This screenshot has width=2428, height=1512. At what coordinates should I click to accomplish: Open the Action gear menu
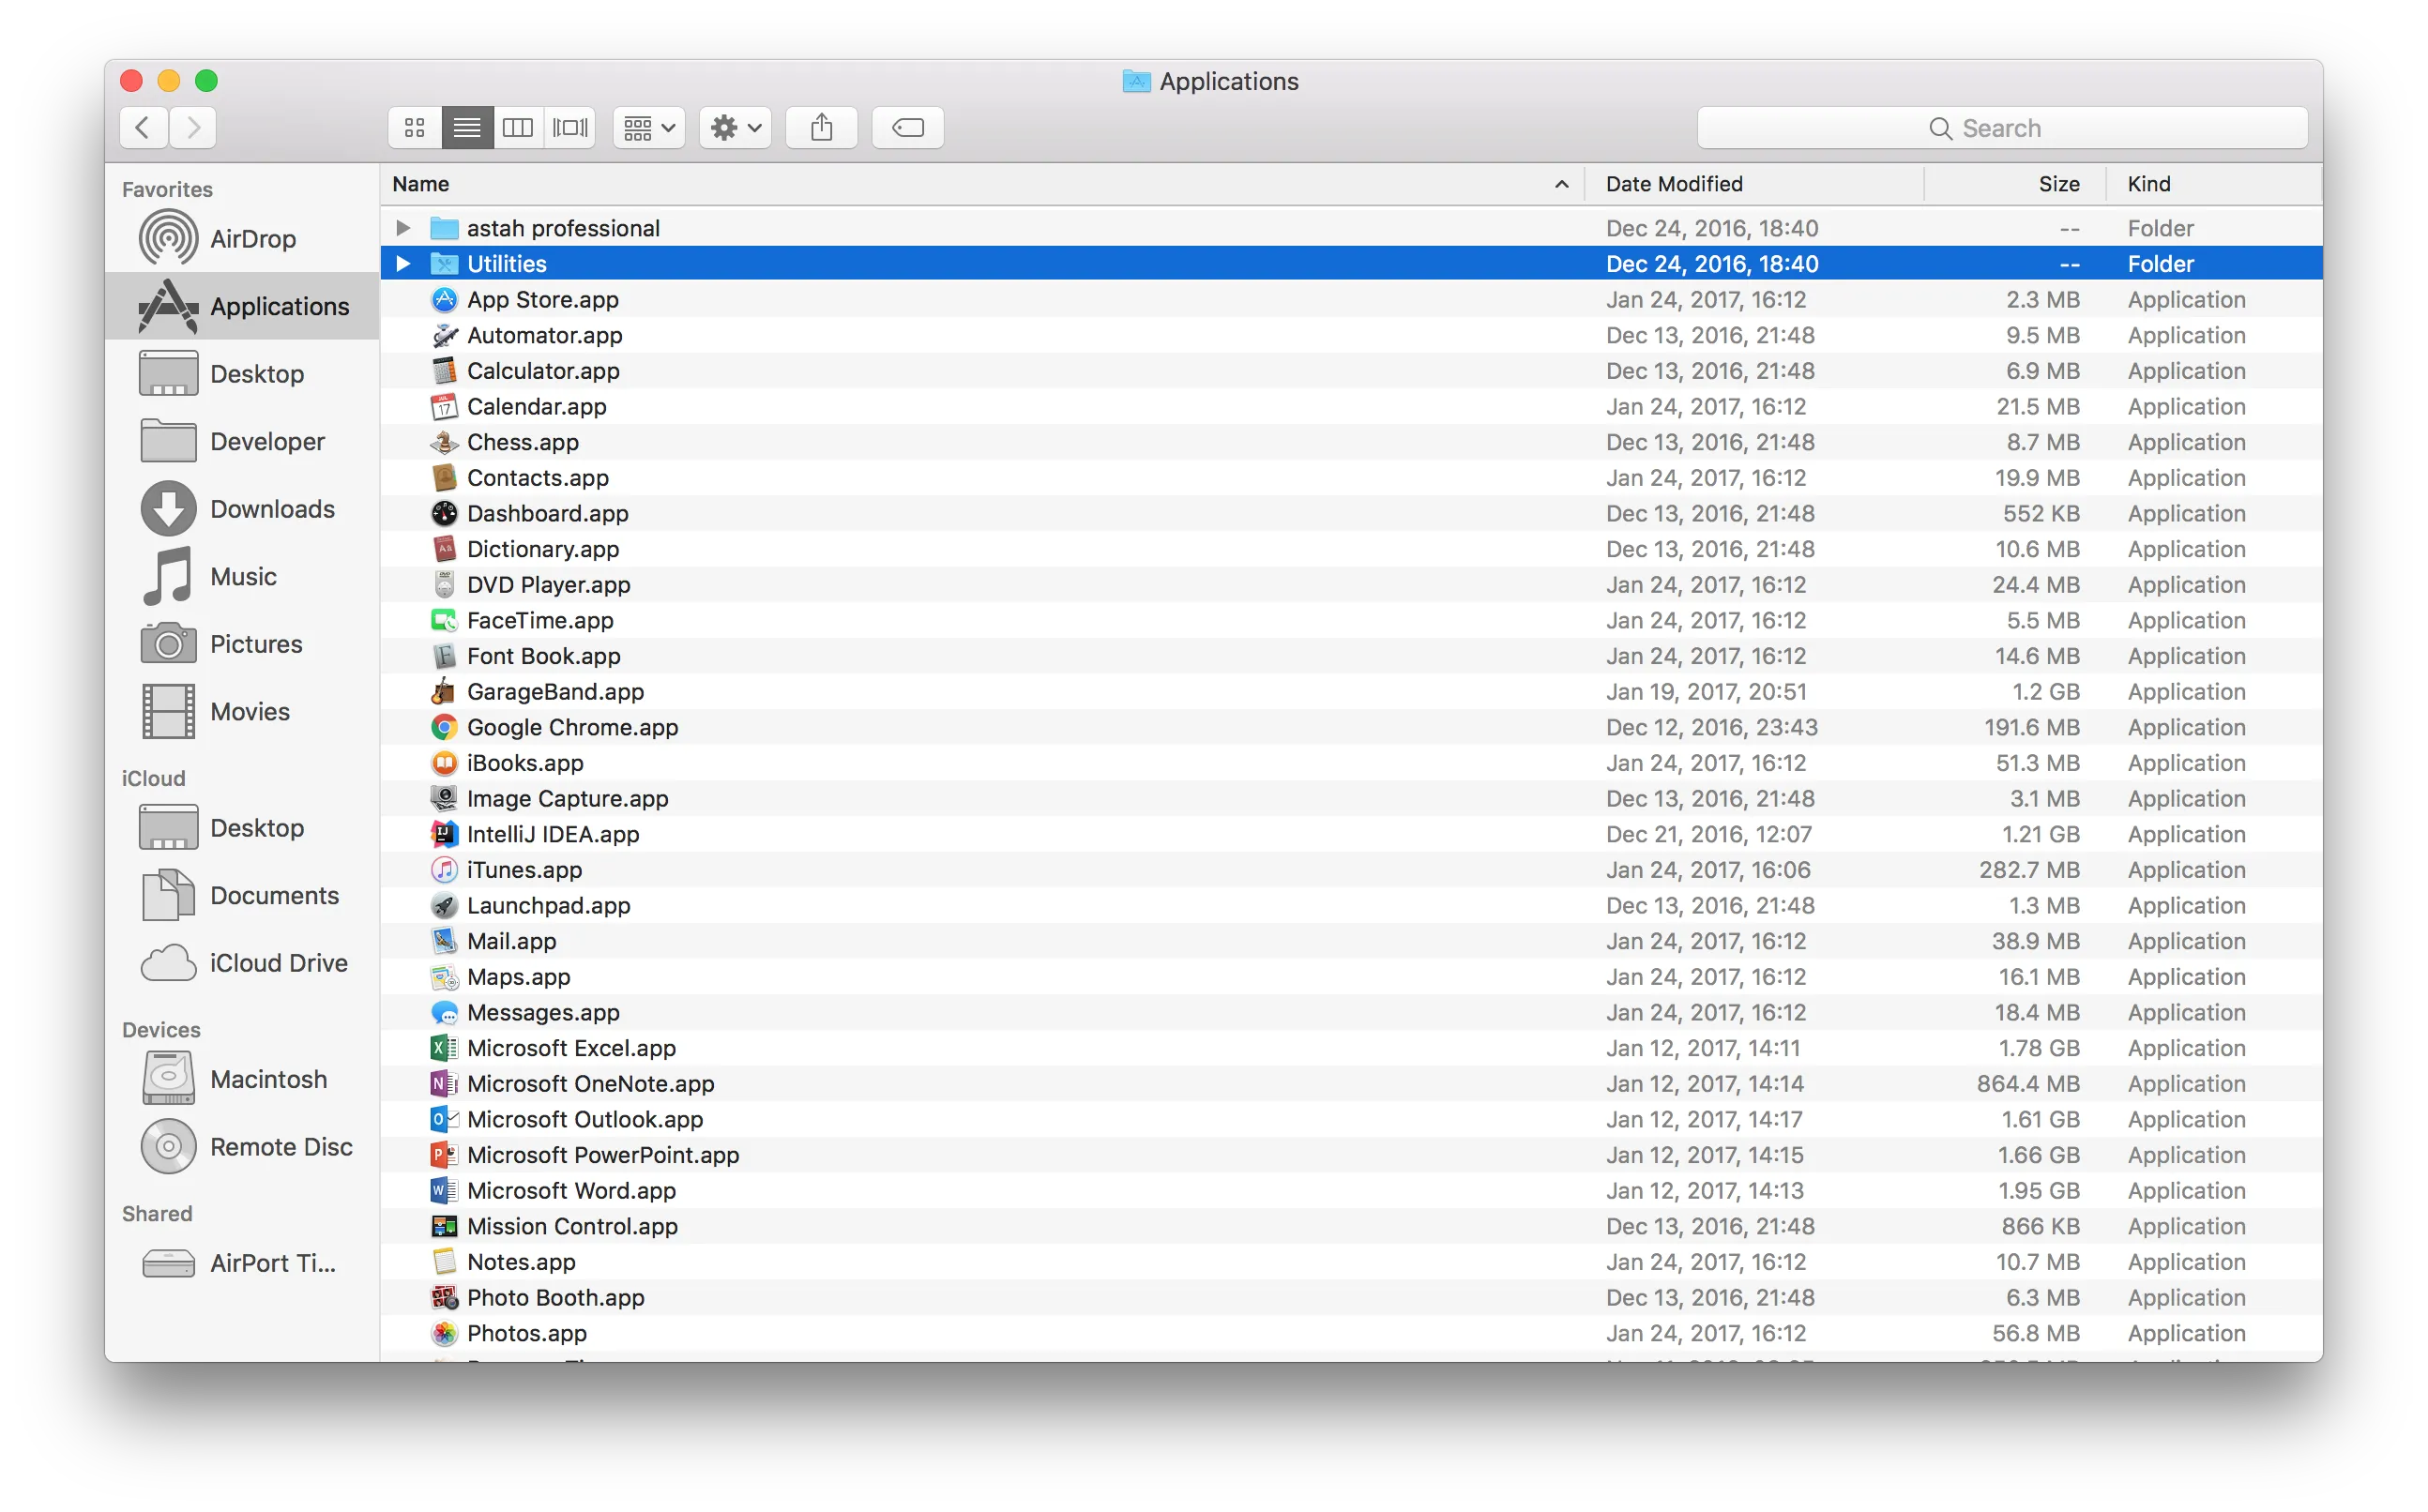(x=736, y=127)
